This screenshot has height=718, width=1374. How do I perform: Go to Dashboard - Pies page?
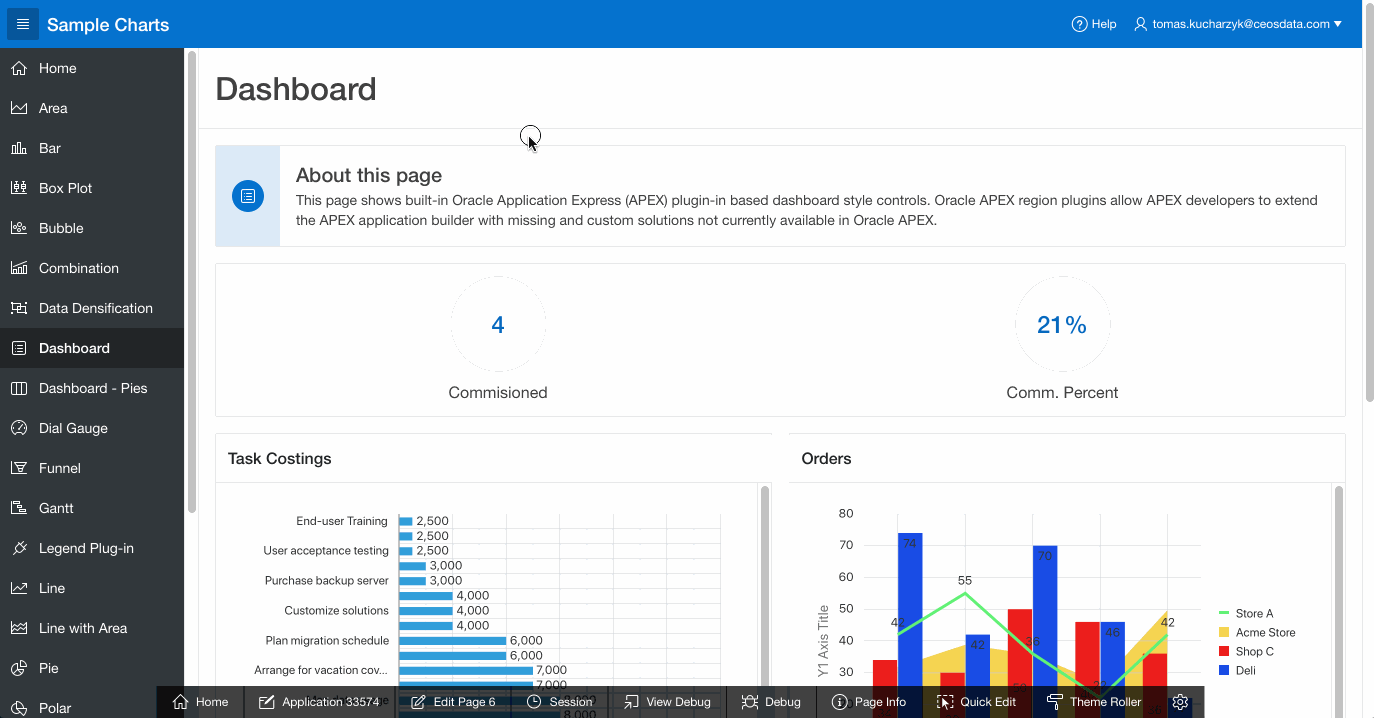coord(92,388)
